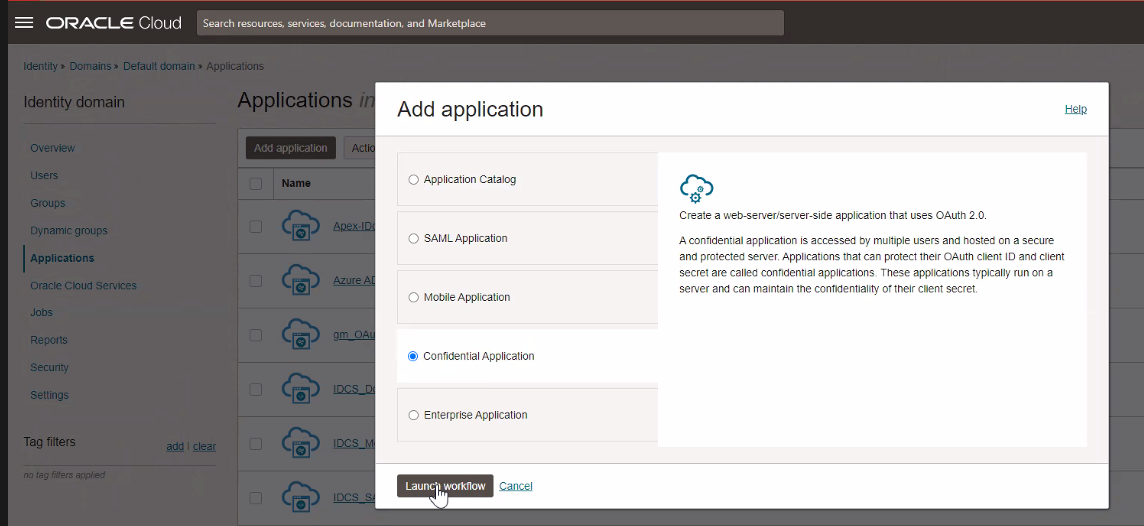Select the Confidential Application radio button
The height and width of the screenshot is (526, 1144).
tap(413, 356)
